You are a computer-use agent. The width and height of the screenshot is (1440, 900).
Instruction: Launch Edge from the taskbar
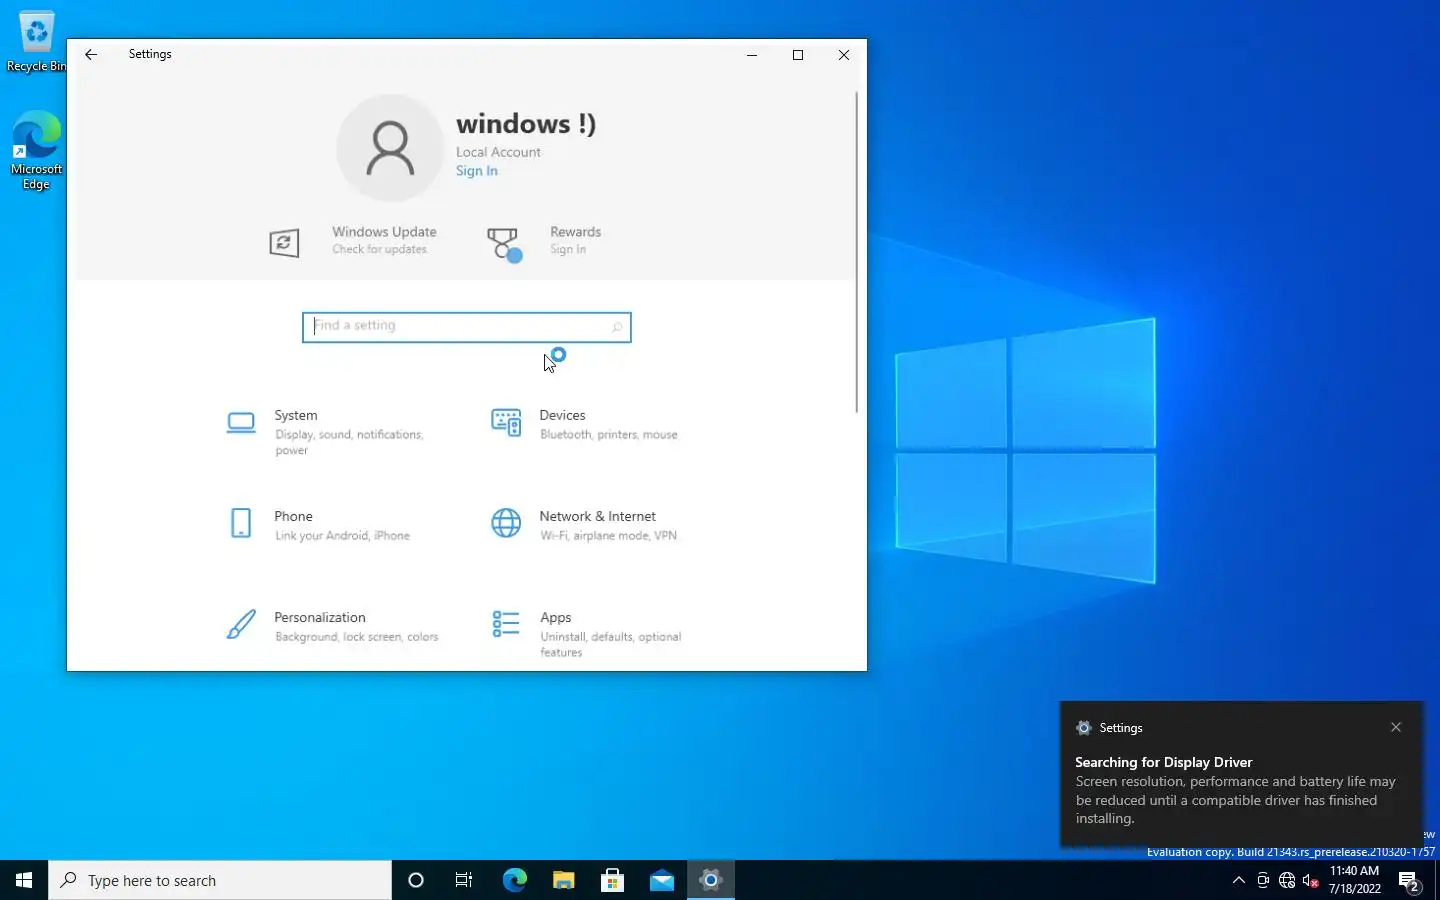tap(514, 880)
